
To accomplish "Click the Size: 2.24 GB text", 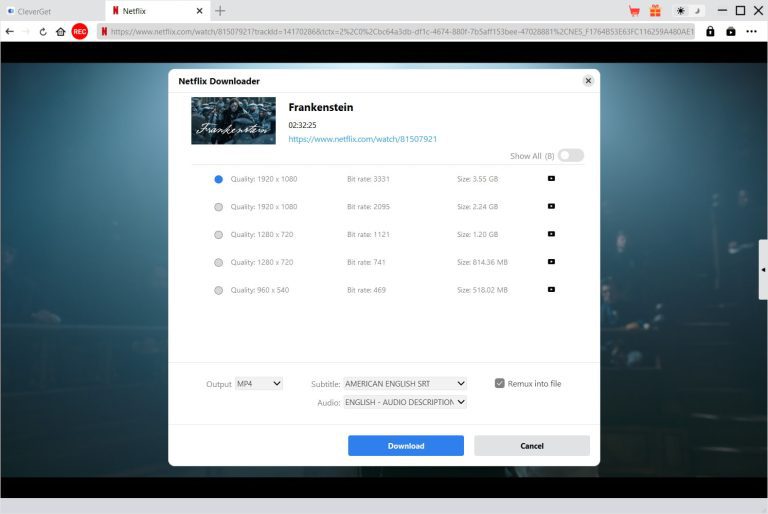I will [x=478, y=207].
